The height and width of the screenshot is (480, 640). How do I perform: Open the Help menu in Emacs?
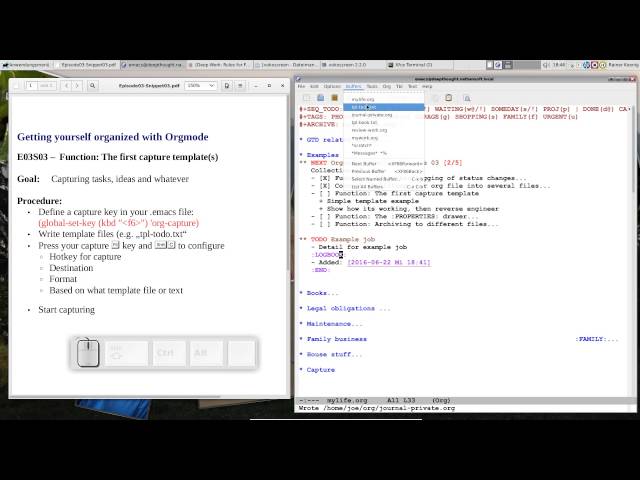[427, 87]
